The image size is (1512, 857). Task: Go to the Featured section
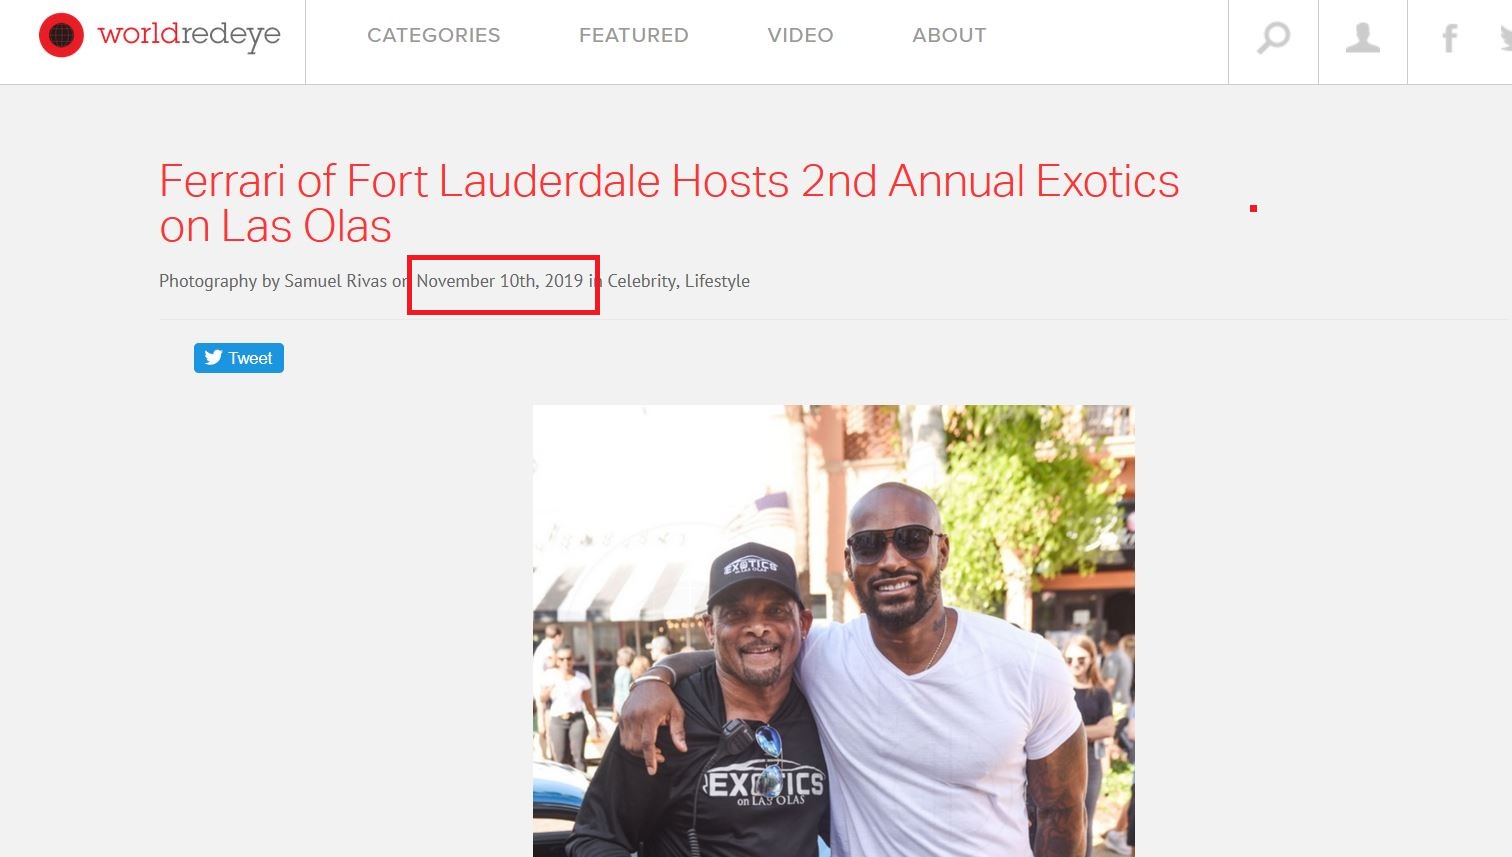pyautogui.click(x=633, y=35)
